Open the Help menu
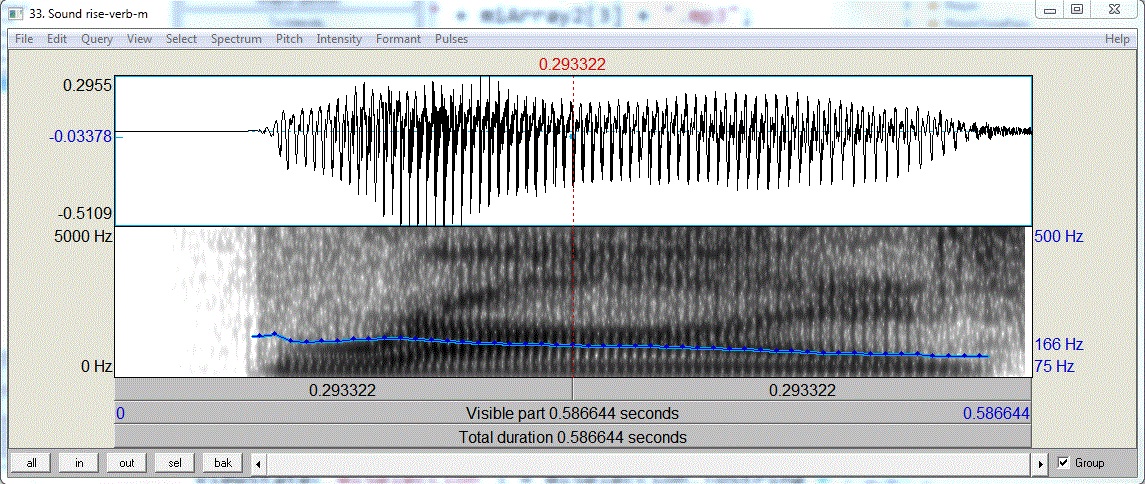Screen dimensions: 1145x484 click(1117, 39)
